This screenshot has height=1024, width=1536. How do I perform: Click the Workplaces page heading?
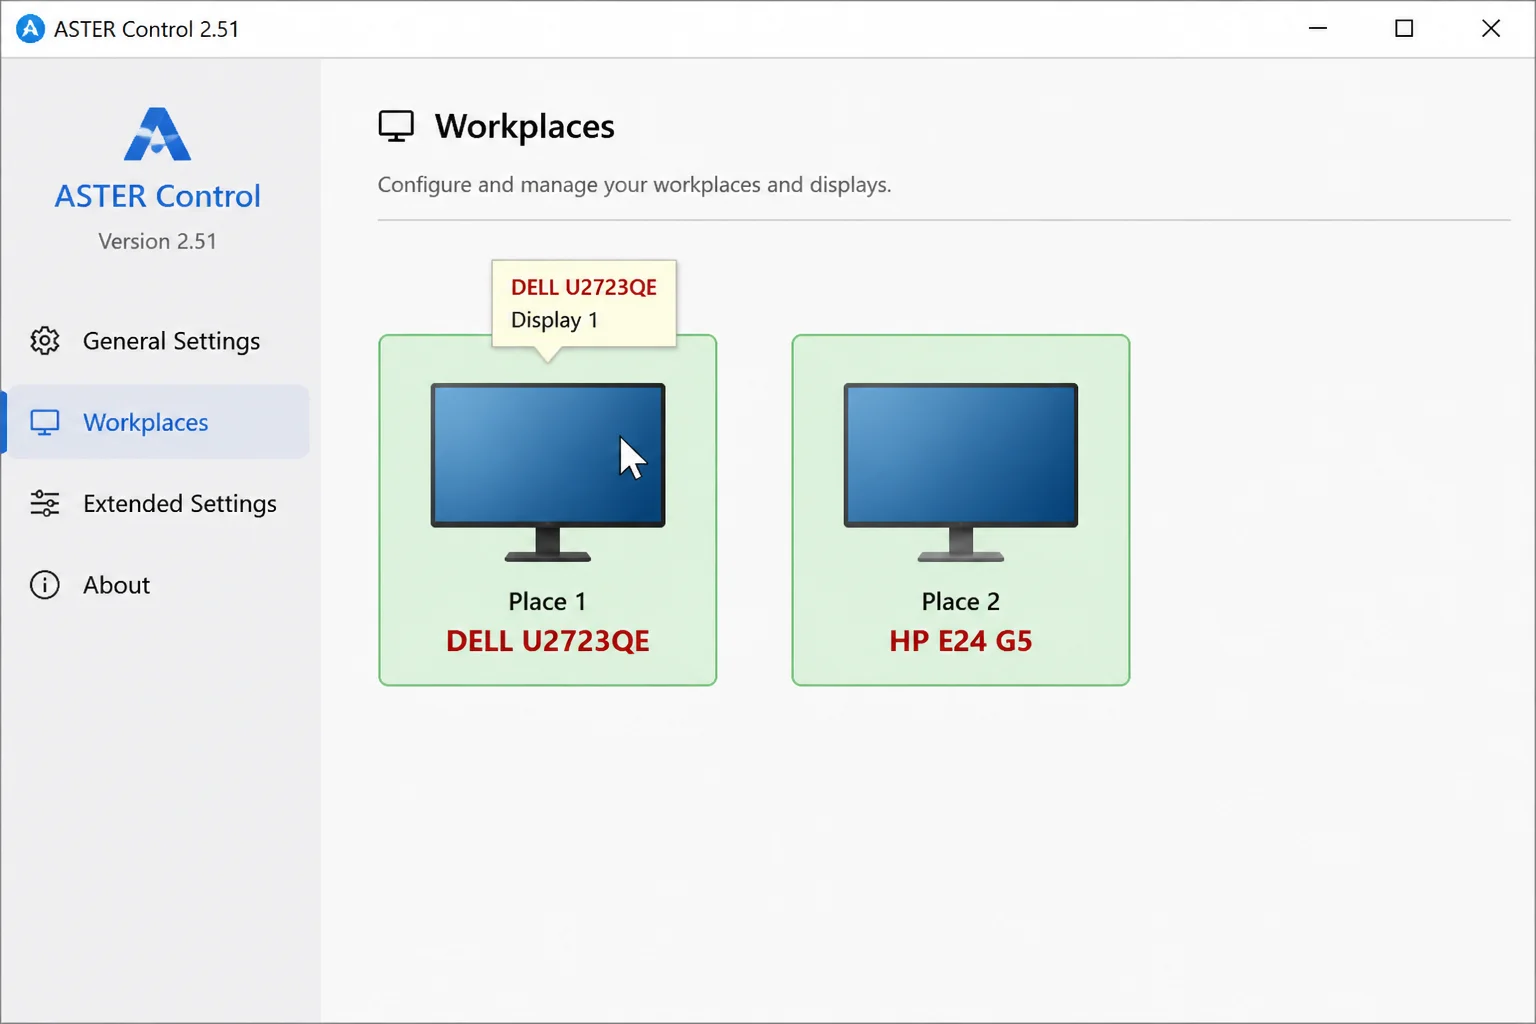tap(524, 126)
